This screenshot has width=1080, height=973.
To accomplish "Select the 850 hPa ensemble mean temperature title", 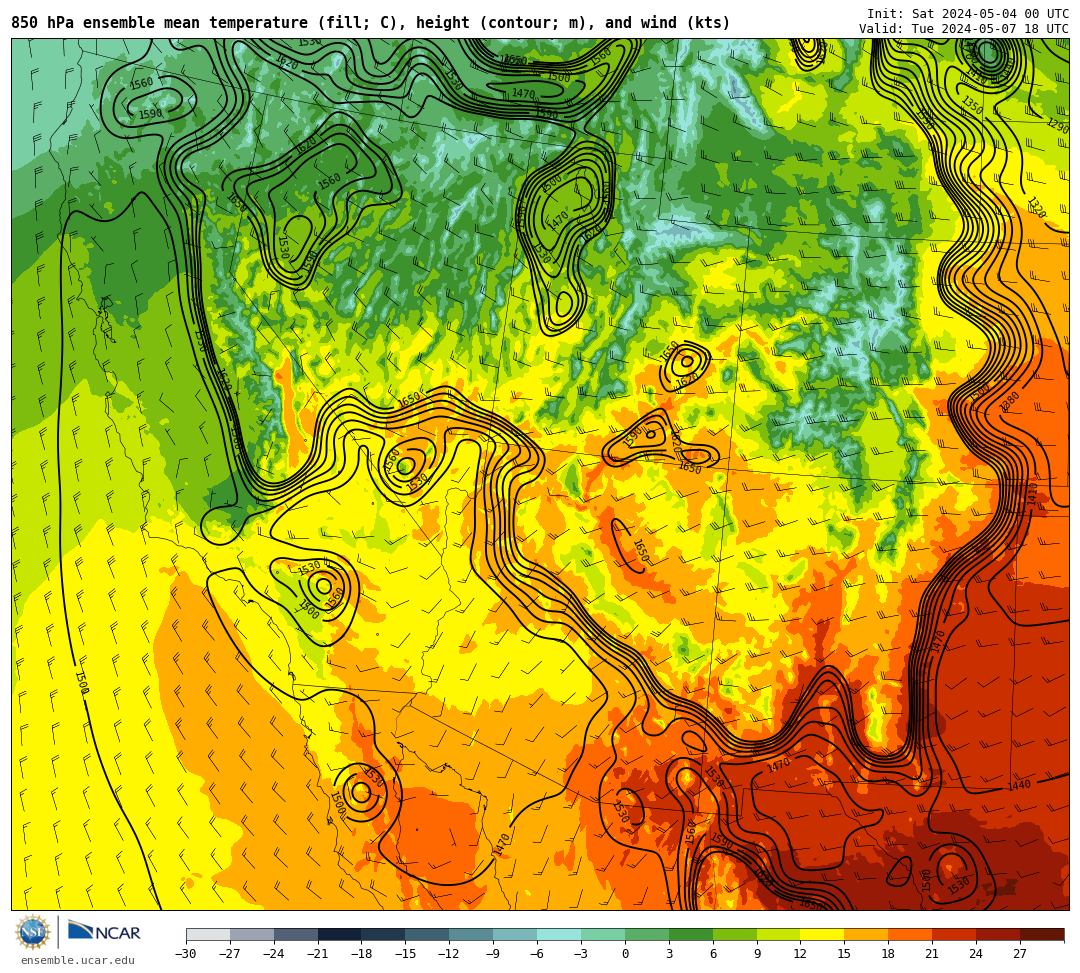I will (371, 23).
